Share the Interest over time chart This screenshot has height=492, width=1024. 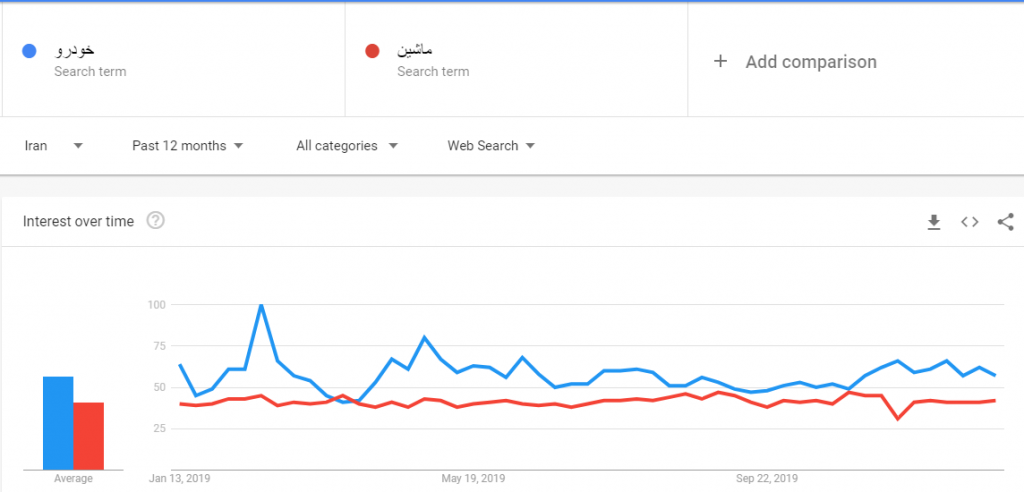click(x=1006, y=222)
